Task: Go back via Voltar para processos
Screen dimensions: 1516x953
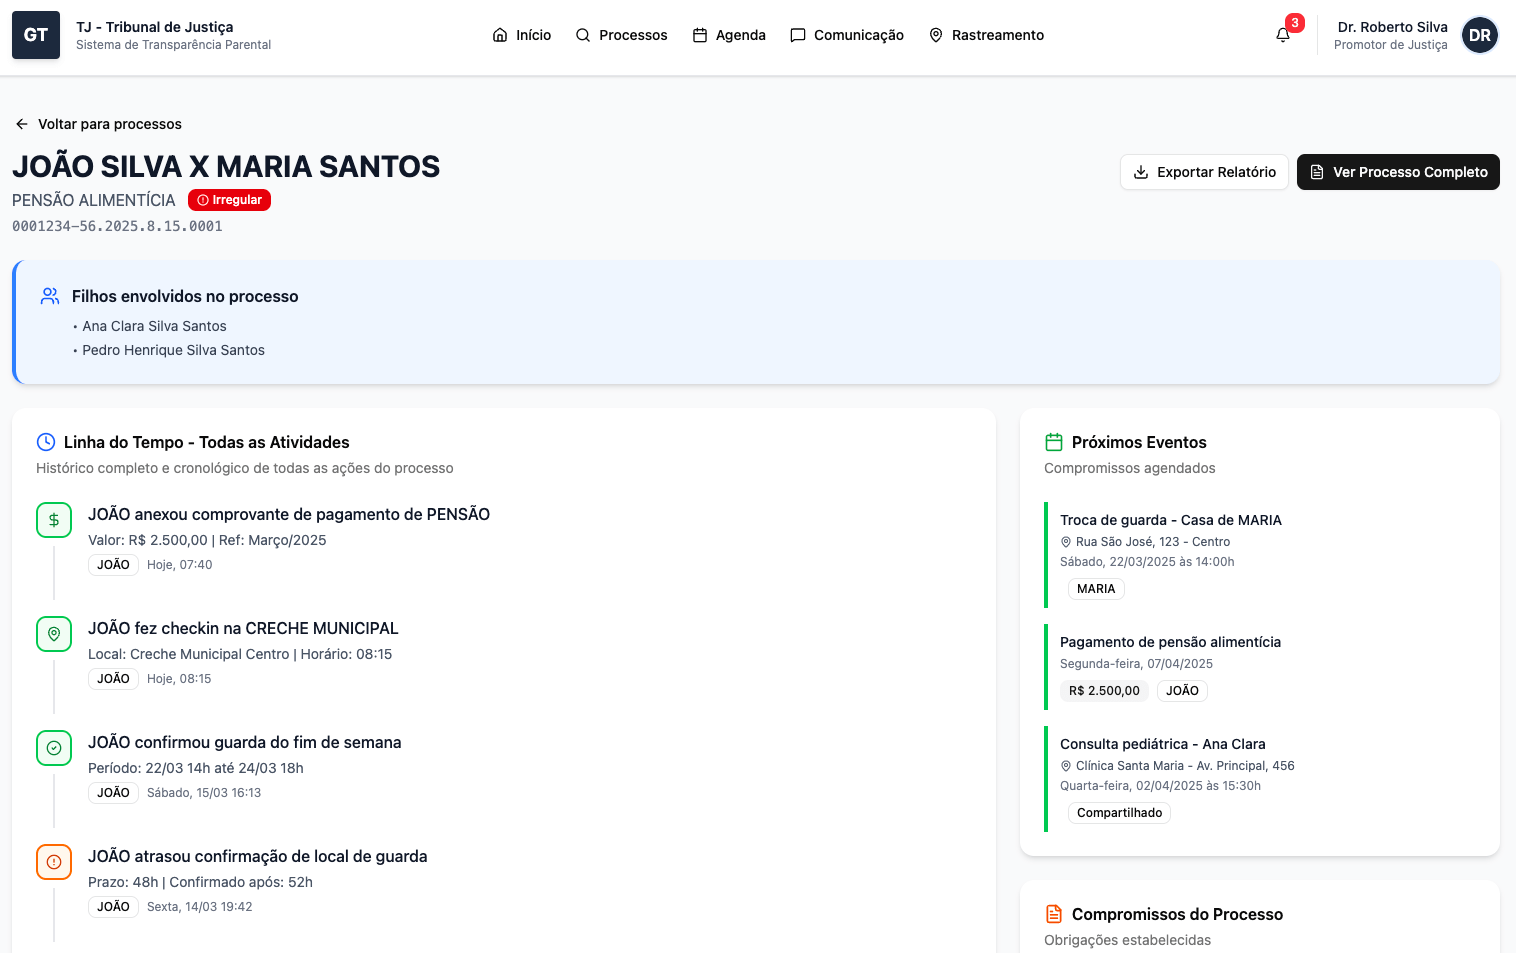Action: 98,124
